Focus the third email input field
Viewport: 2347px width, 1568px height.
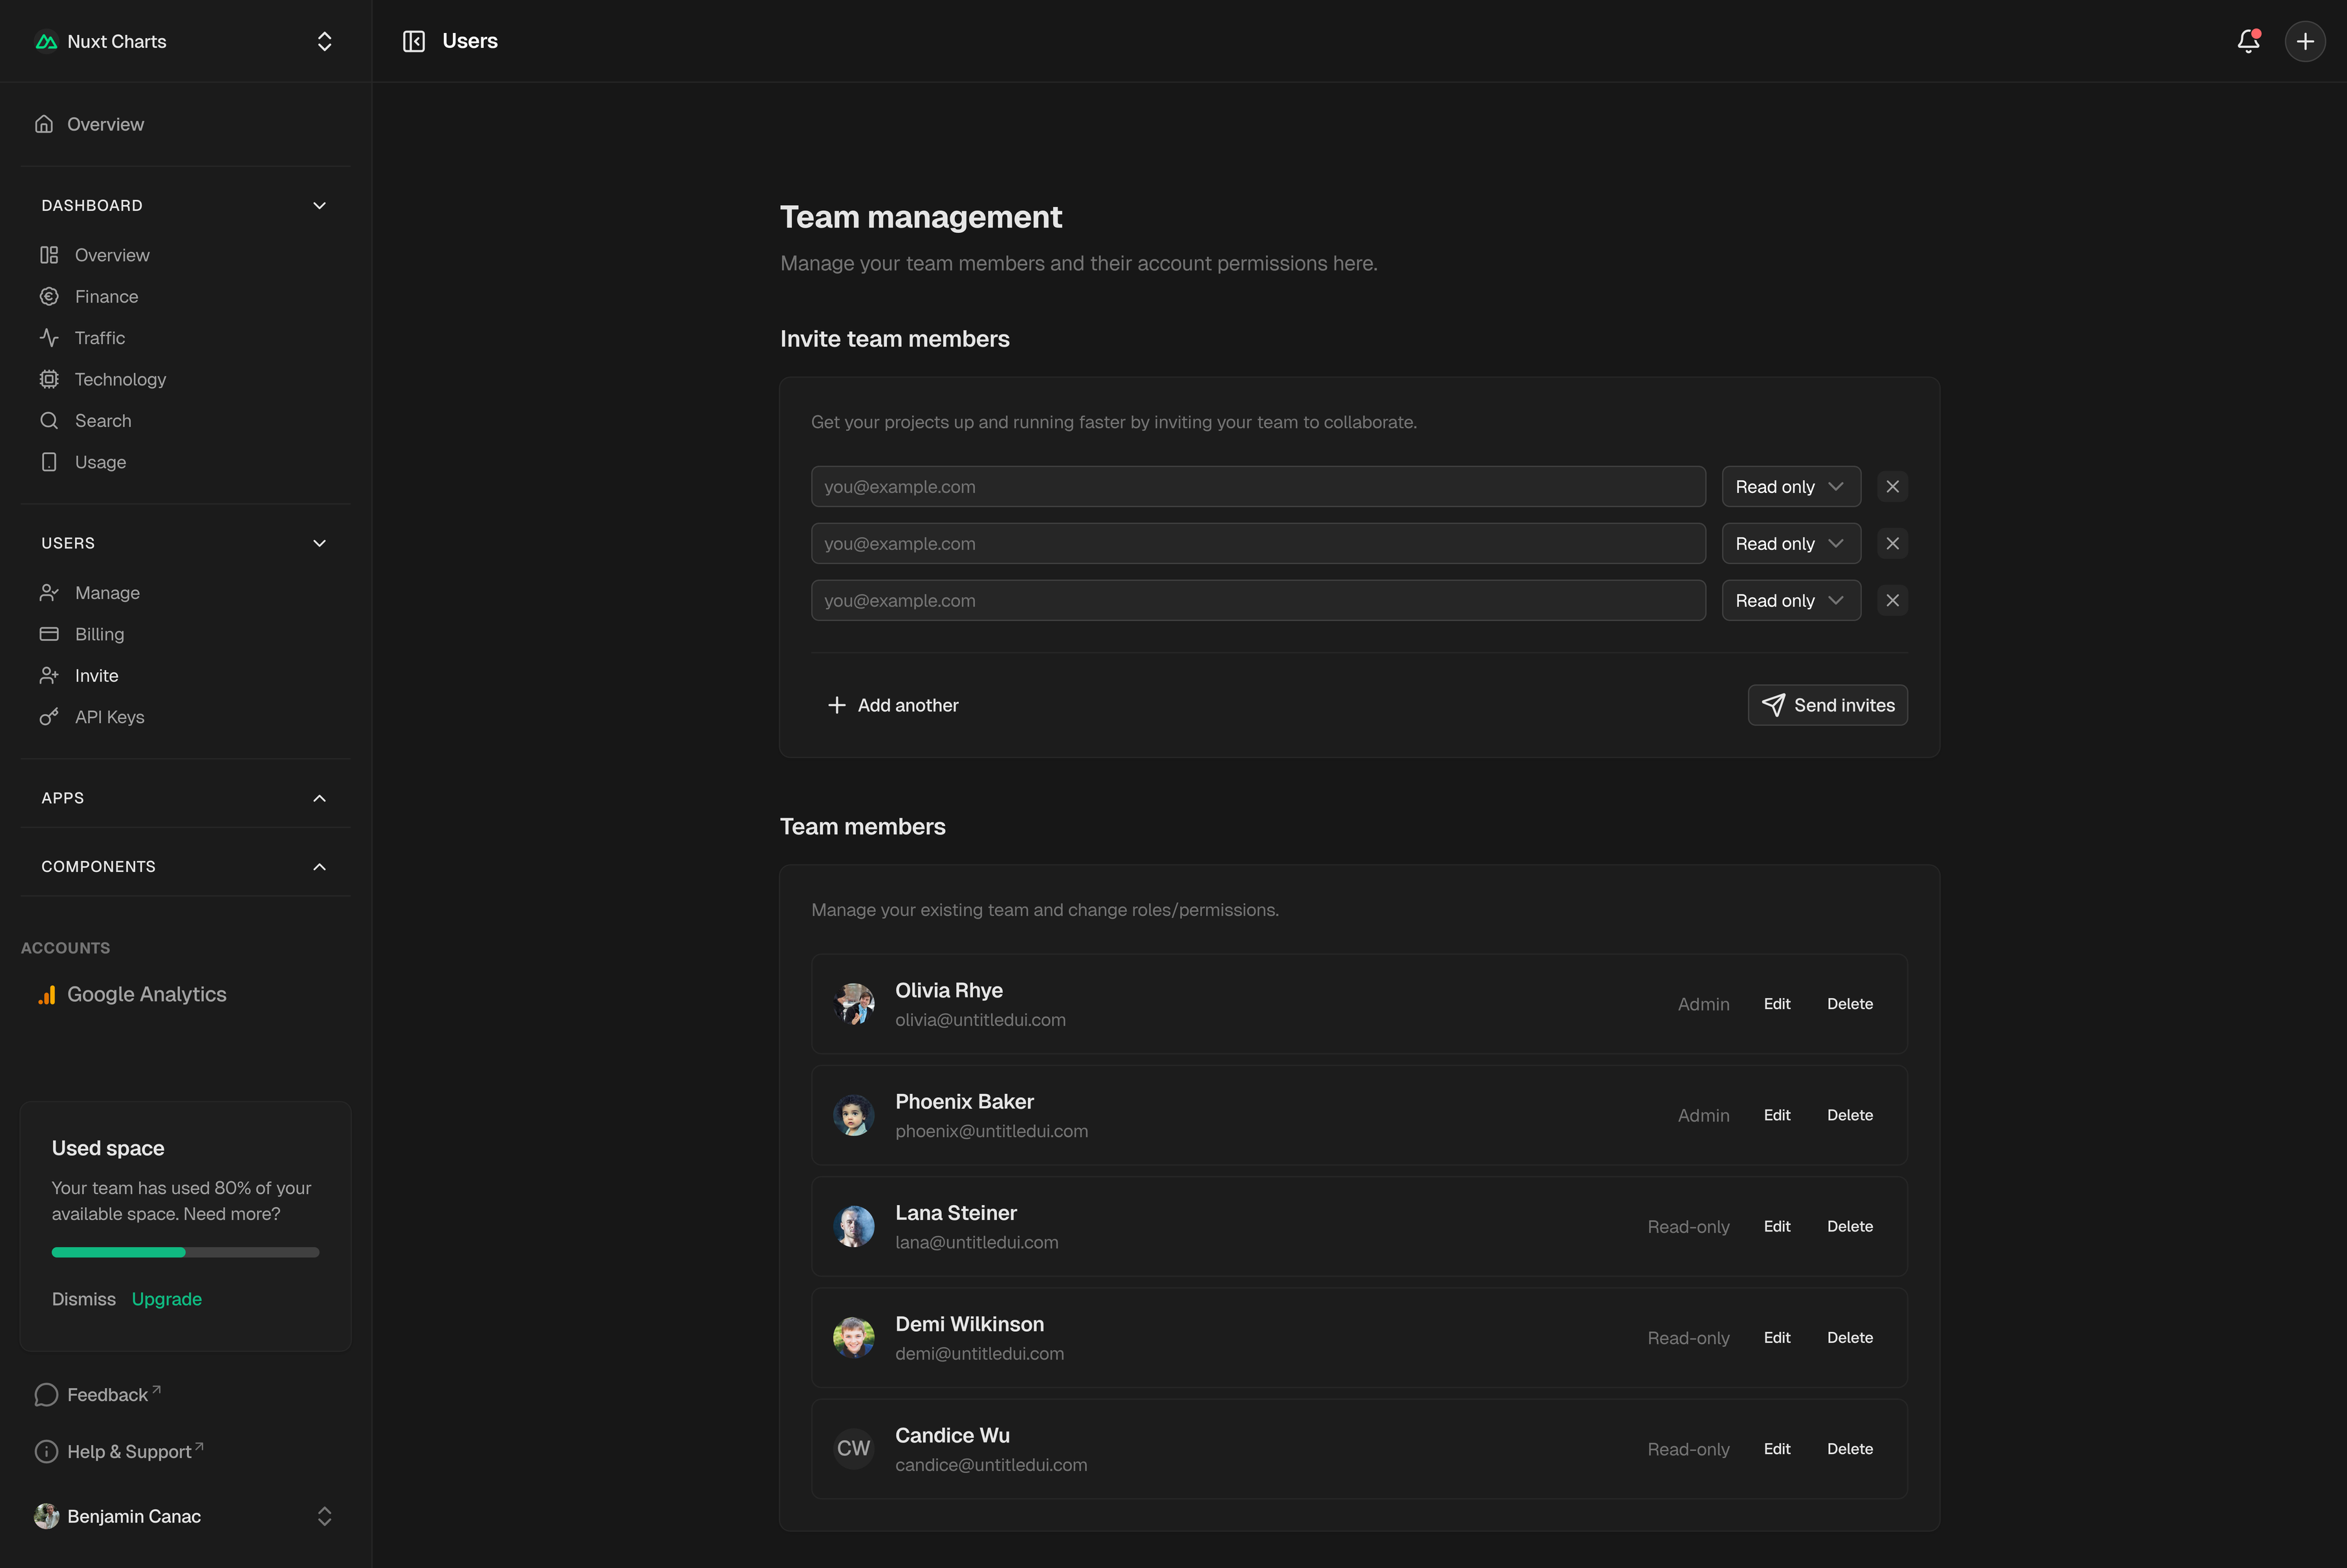[x=1257, y=601]
